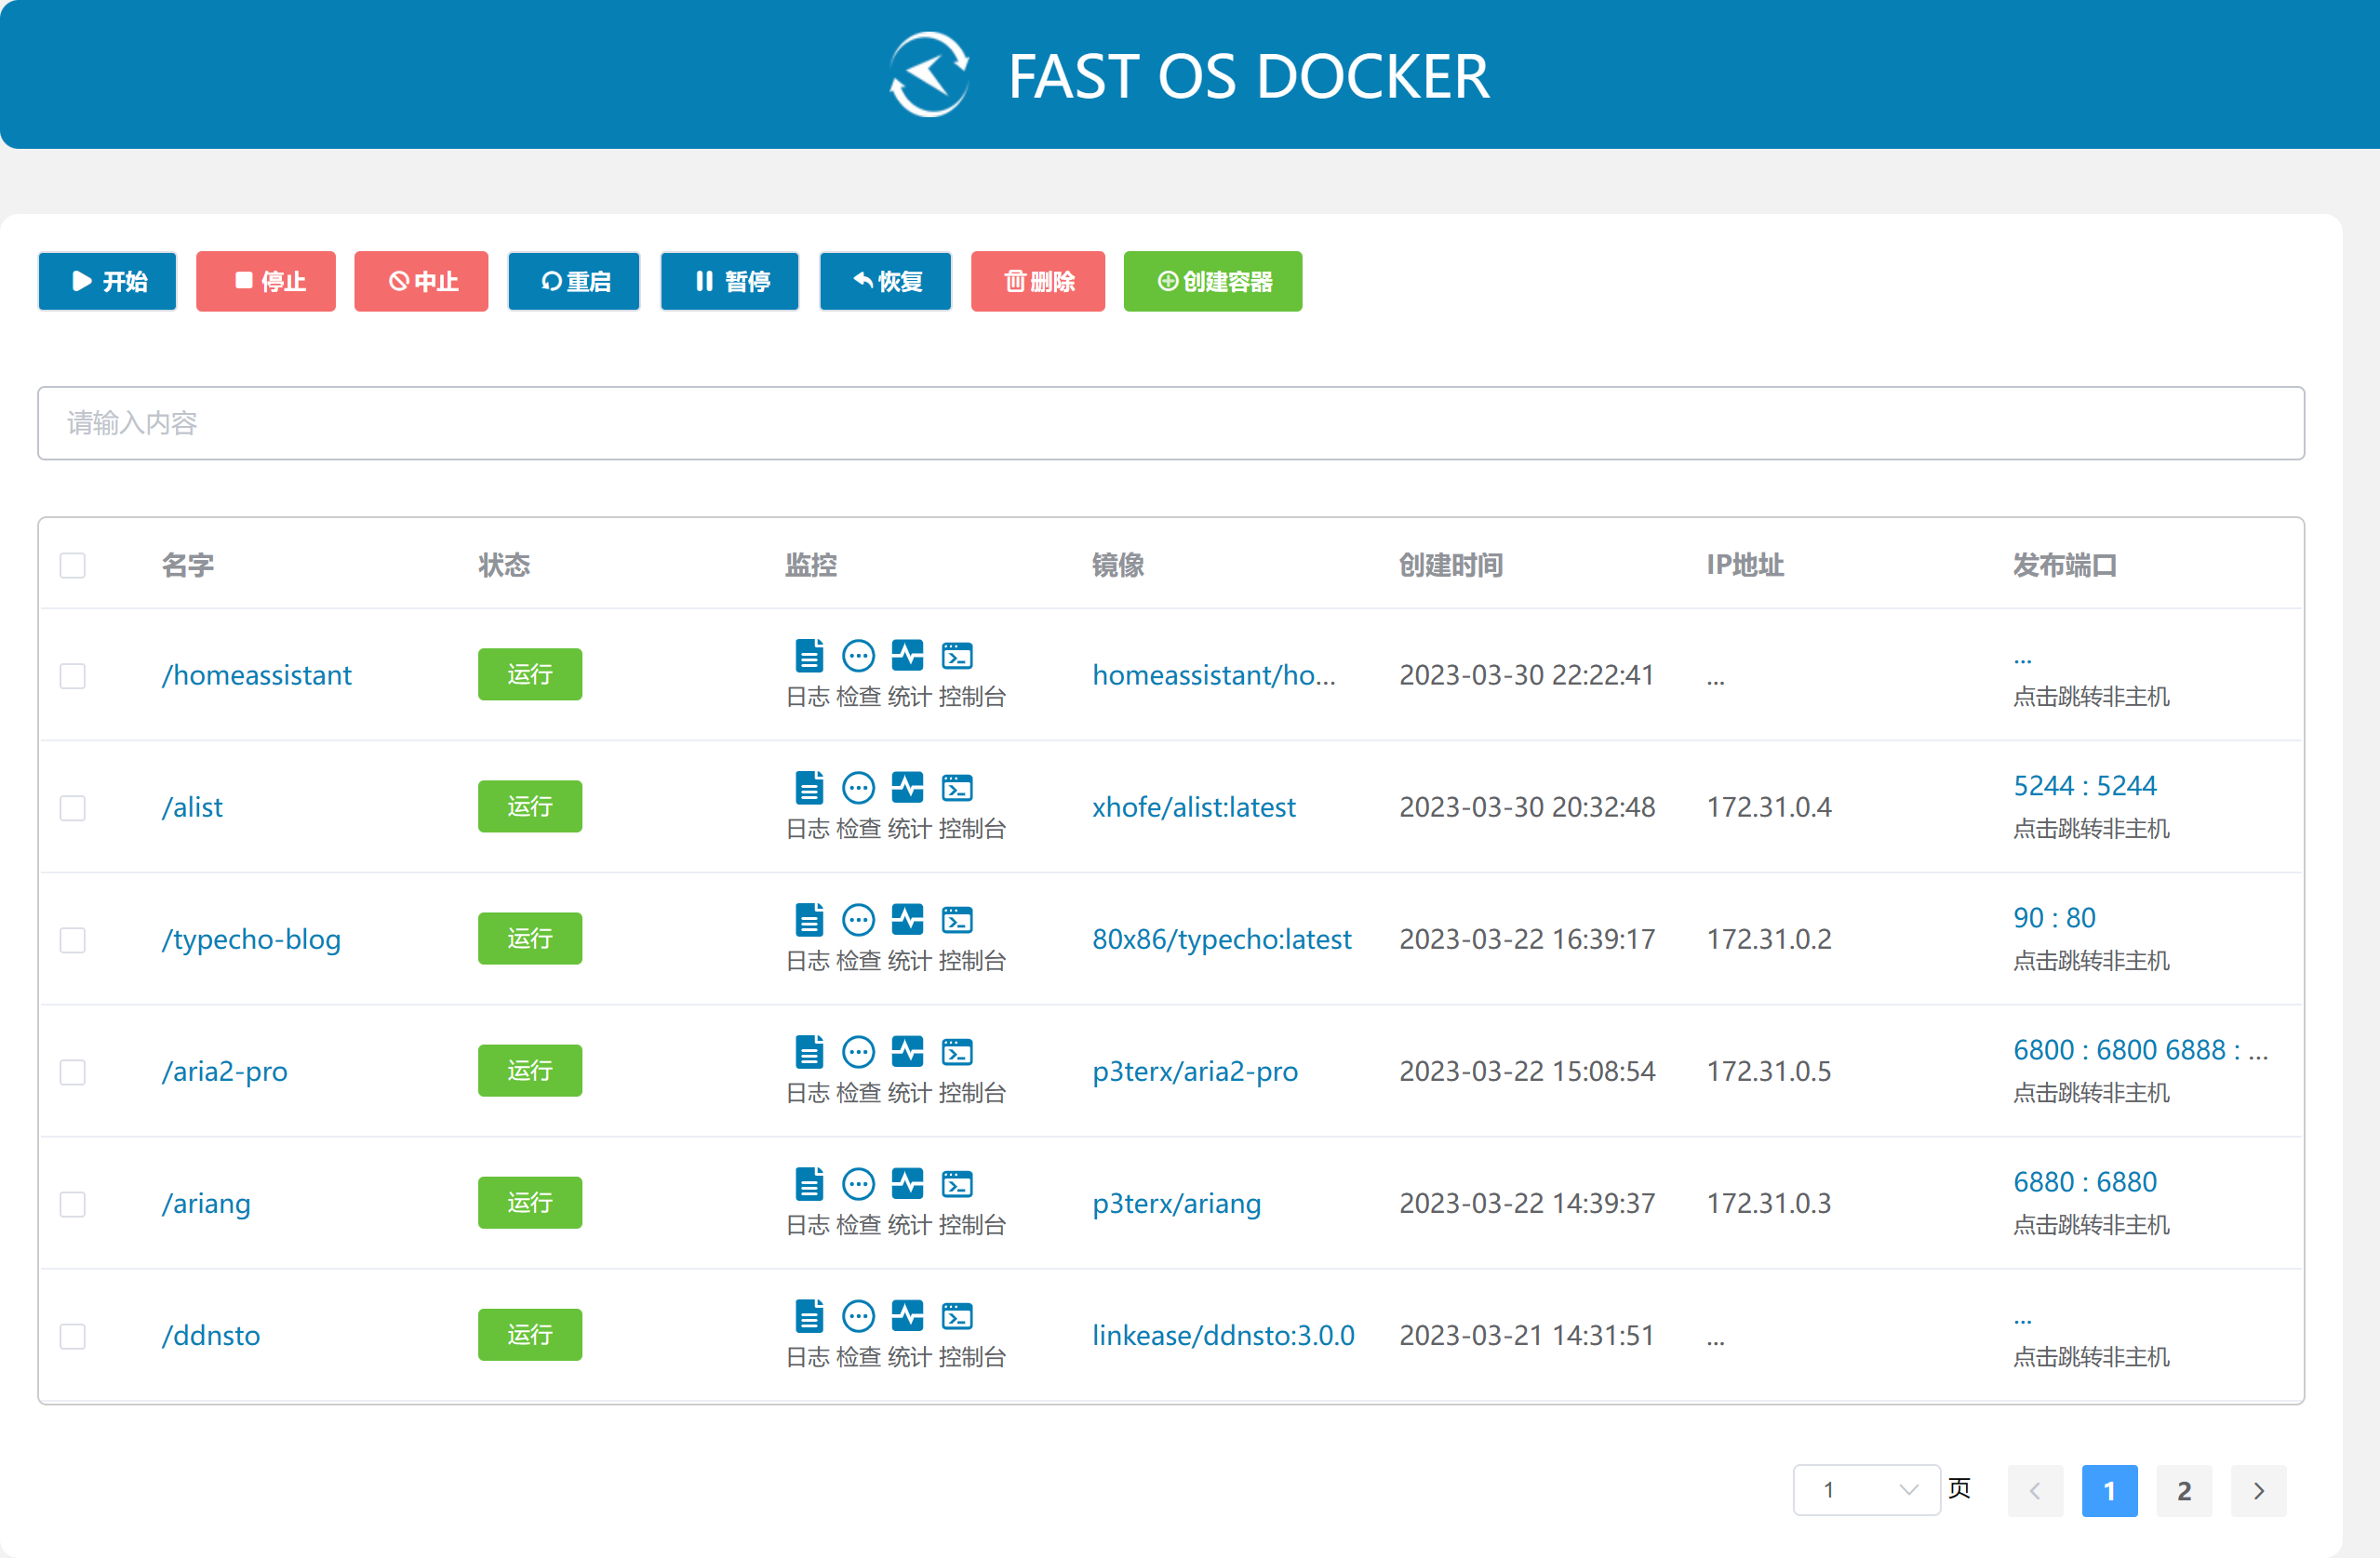The height and width of the screenshot is (1558, 2380).
Task: Click the previous page arrow
Action: click(2035, 1490)
